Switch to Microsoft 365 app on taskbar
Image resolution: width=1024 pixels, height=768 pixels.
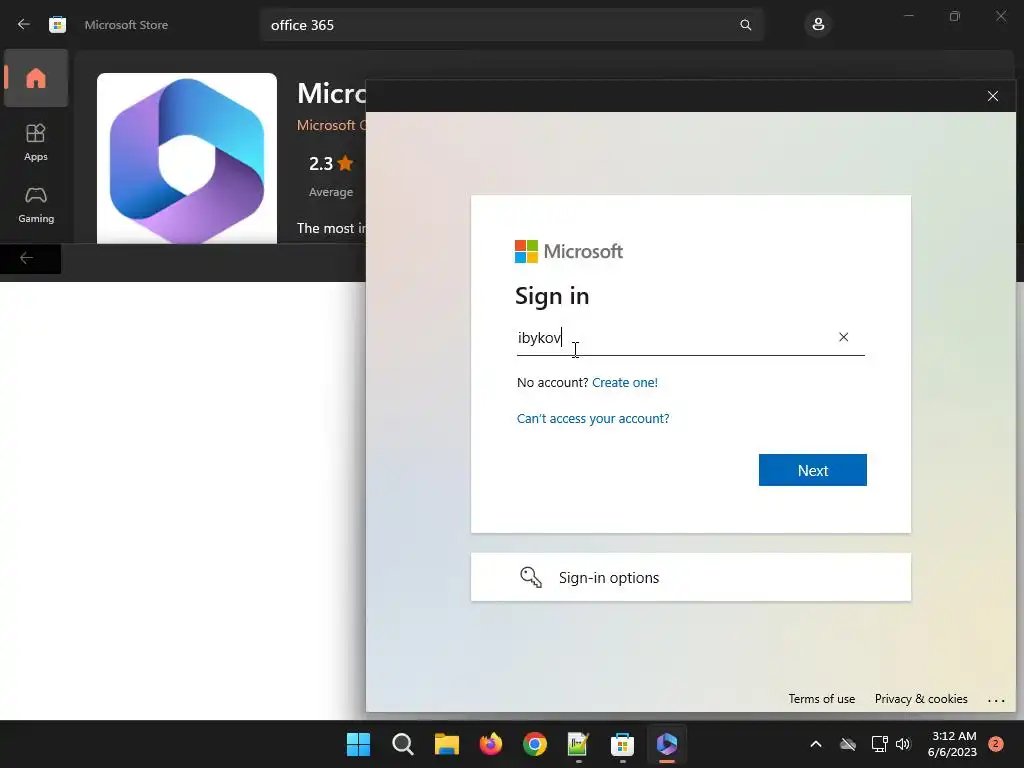667,744
